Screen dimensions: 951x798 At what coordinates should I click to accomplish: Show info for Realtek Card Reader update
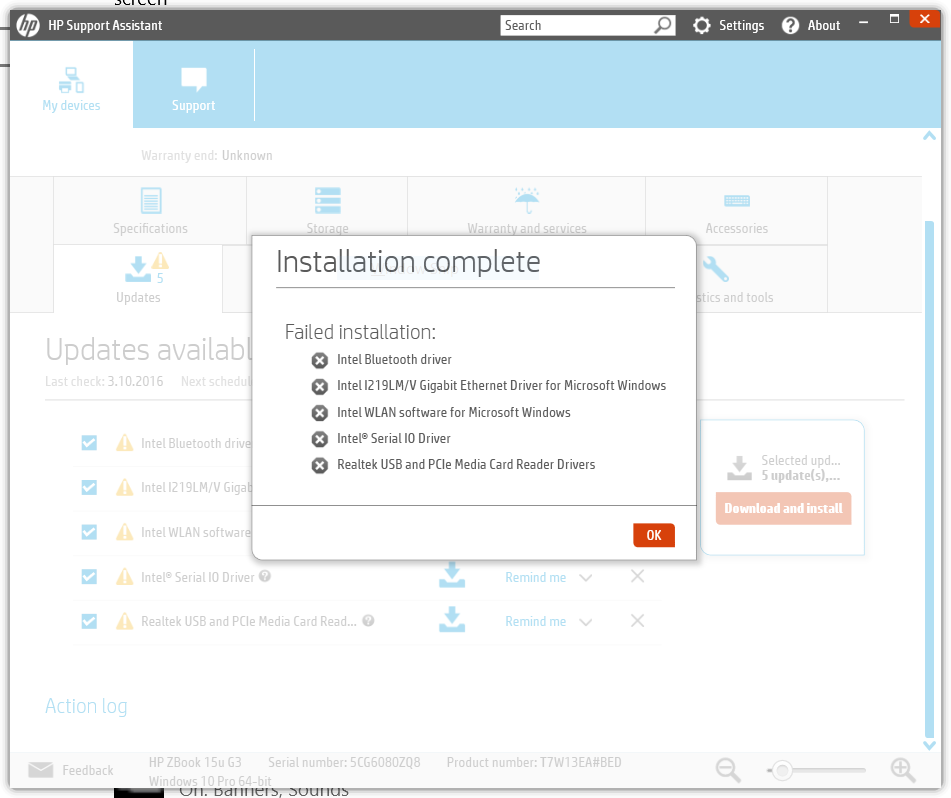point(368,620)
